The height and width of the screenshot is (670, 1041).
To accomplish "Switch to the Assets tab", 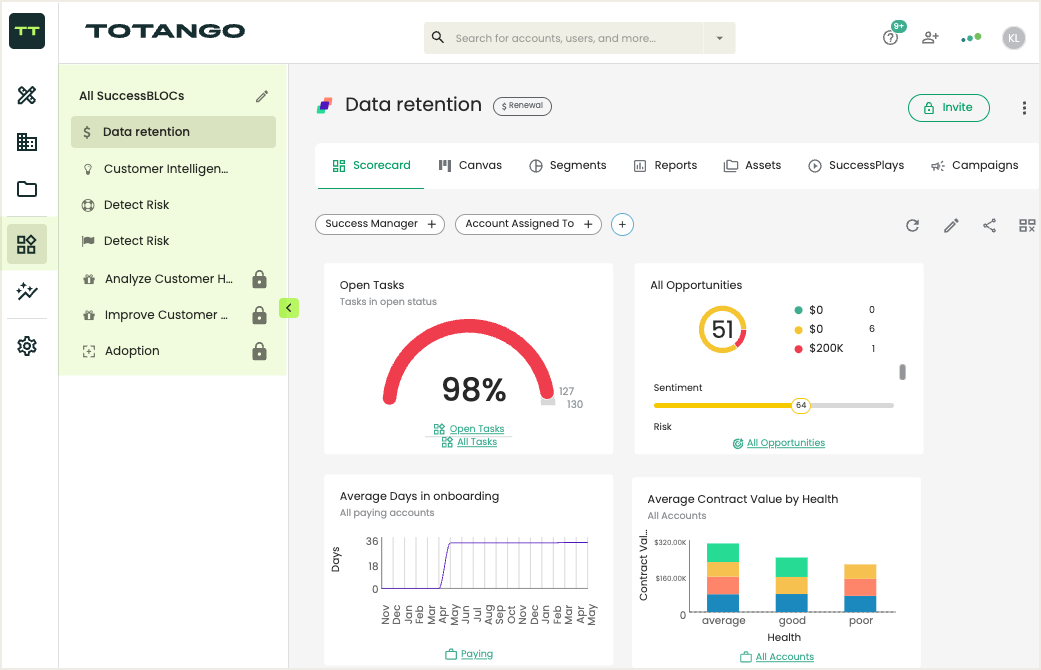I will point(752,166).
